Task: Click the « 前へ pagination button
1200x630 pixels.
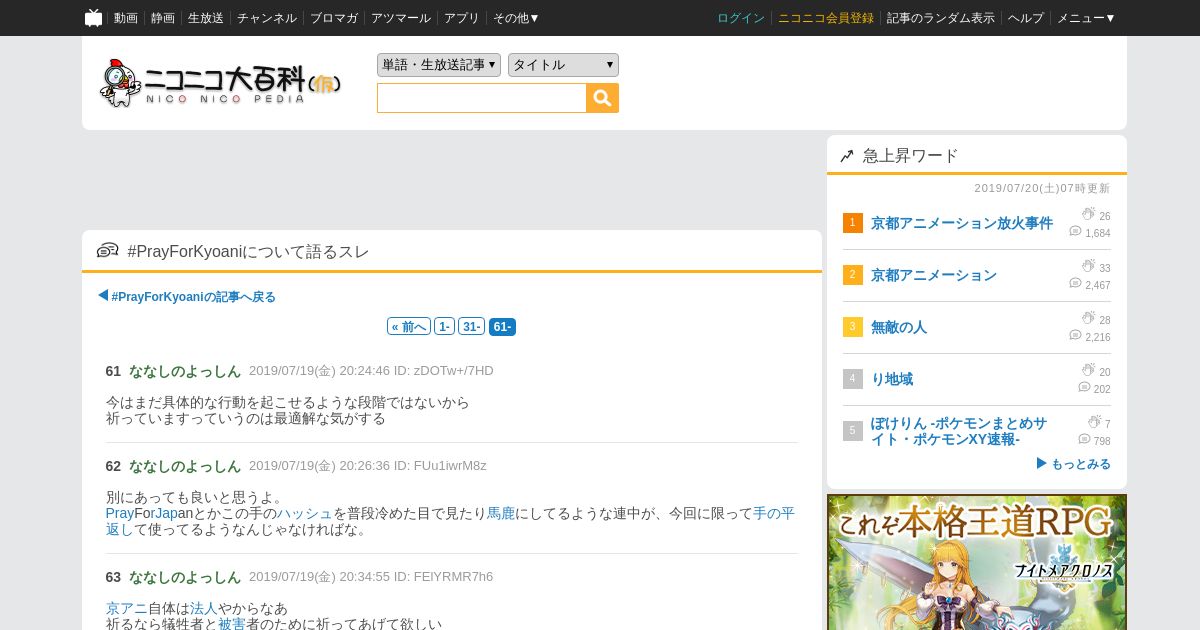Action: [x=409, y=327]
